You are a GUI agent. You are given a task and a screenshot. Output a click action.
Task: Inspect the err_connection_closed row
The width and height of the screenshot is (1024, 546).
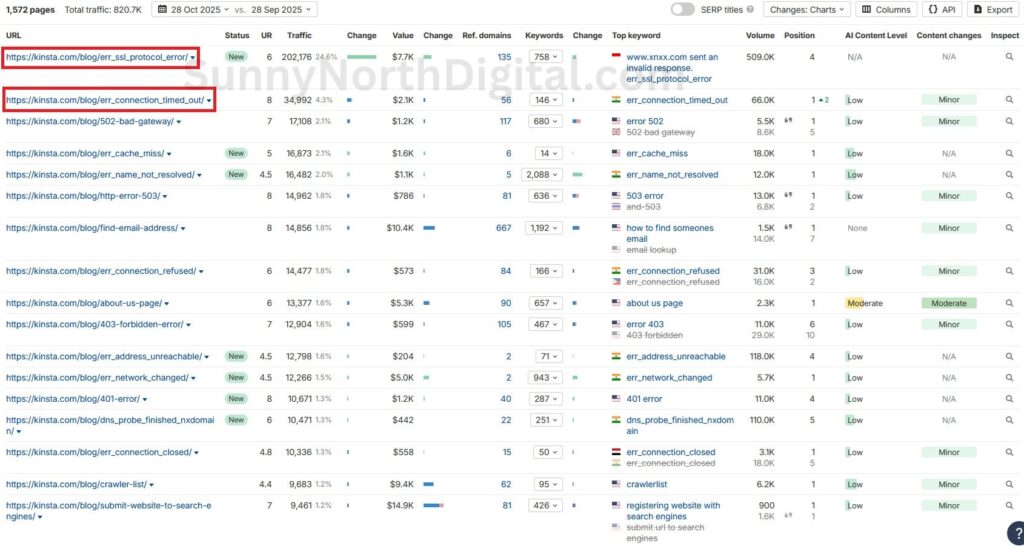pyautogui.click(x=1009, y=453)
